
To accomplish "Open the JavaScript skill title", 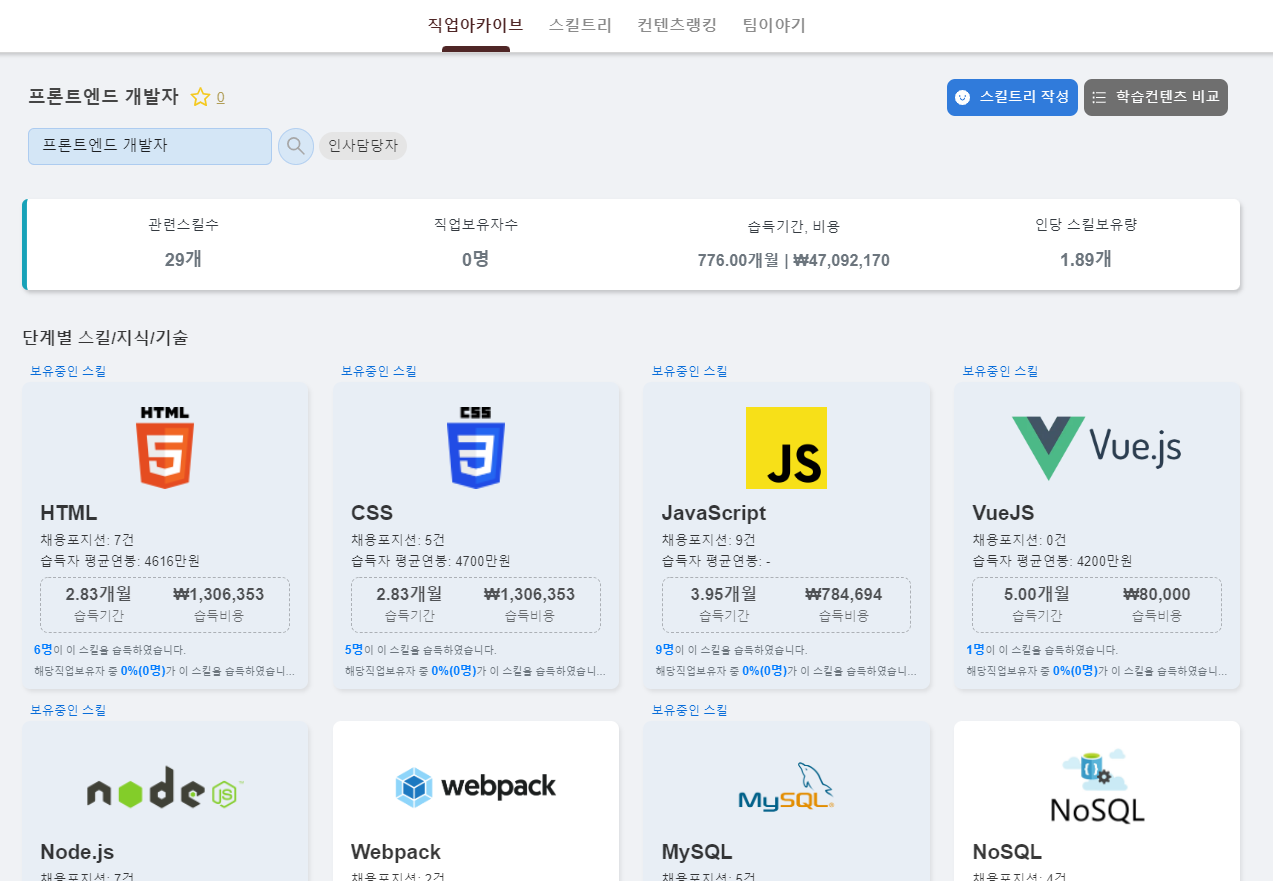I will point(714,513).
